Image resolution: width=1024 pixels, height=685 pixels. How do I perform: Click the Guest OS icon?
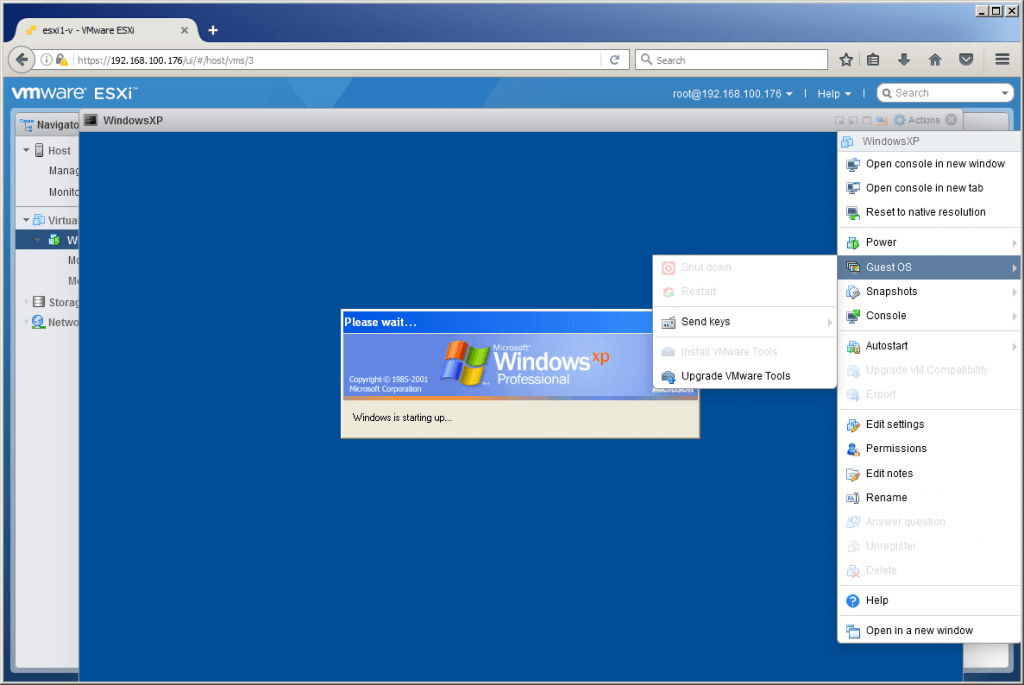click(853, 268)
